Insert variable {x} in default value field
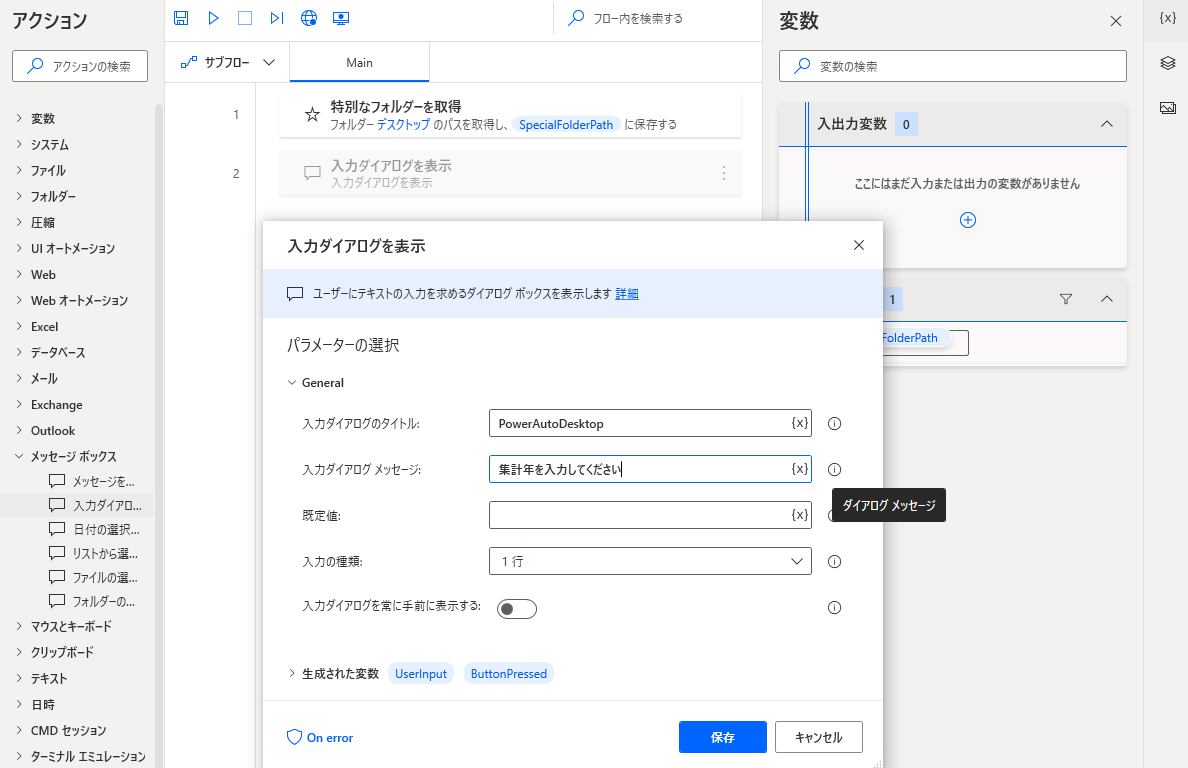The image size is (1188, 768). point(799,515)
